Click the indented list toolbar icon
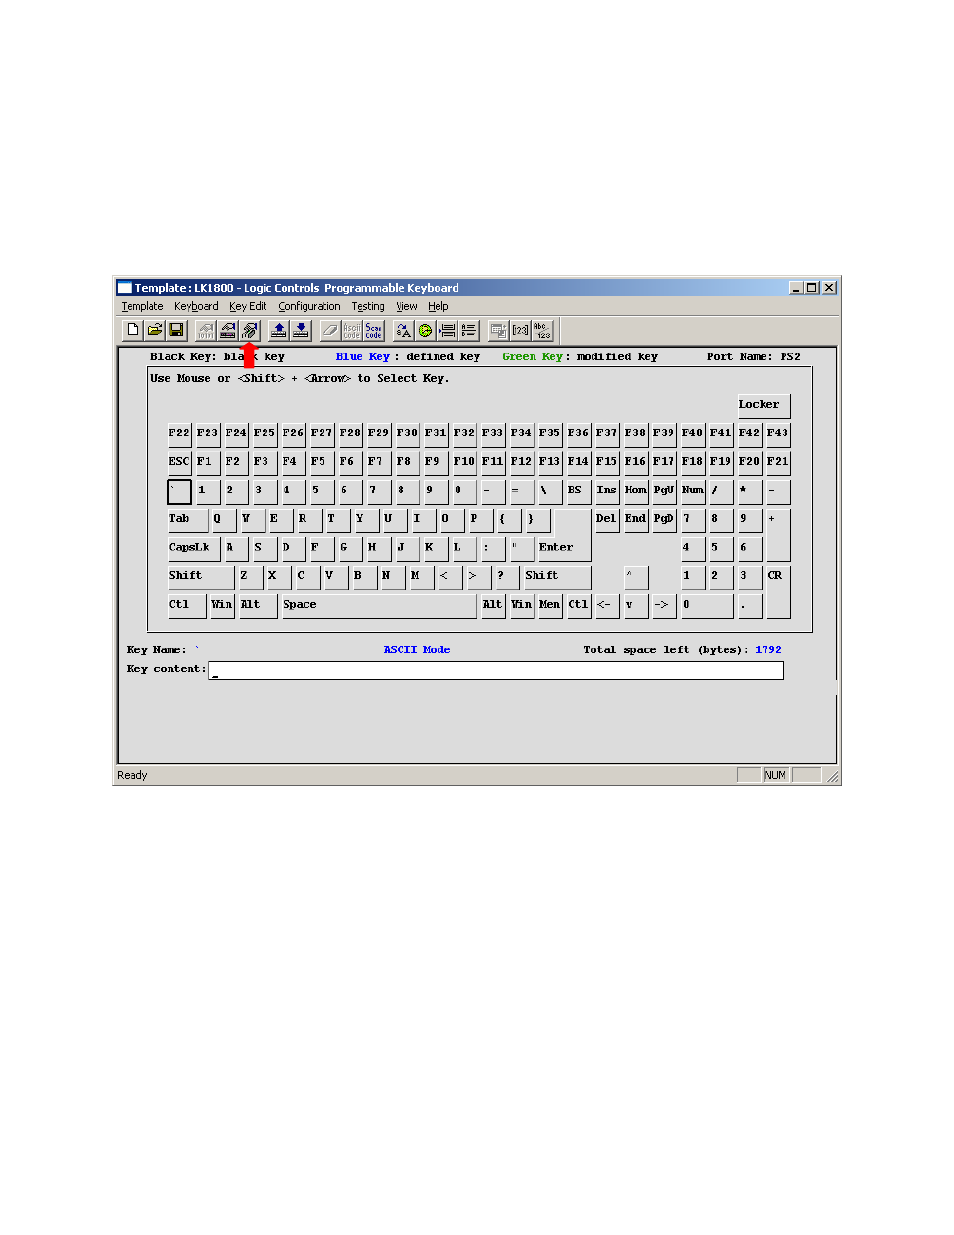The image size is (954, 1235). coord(447,330)
